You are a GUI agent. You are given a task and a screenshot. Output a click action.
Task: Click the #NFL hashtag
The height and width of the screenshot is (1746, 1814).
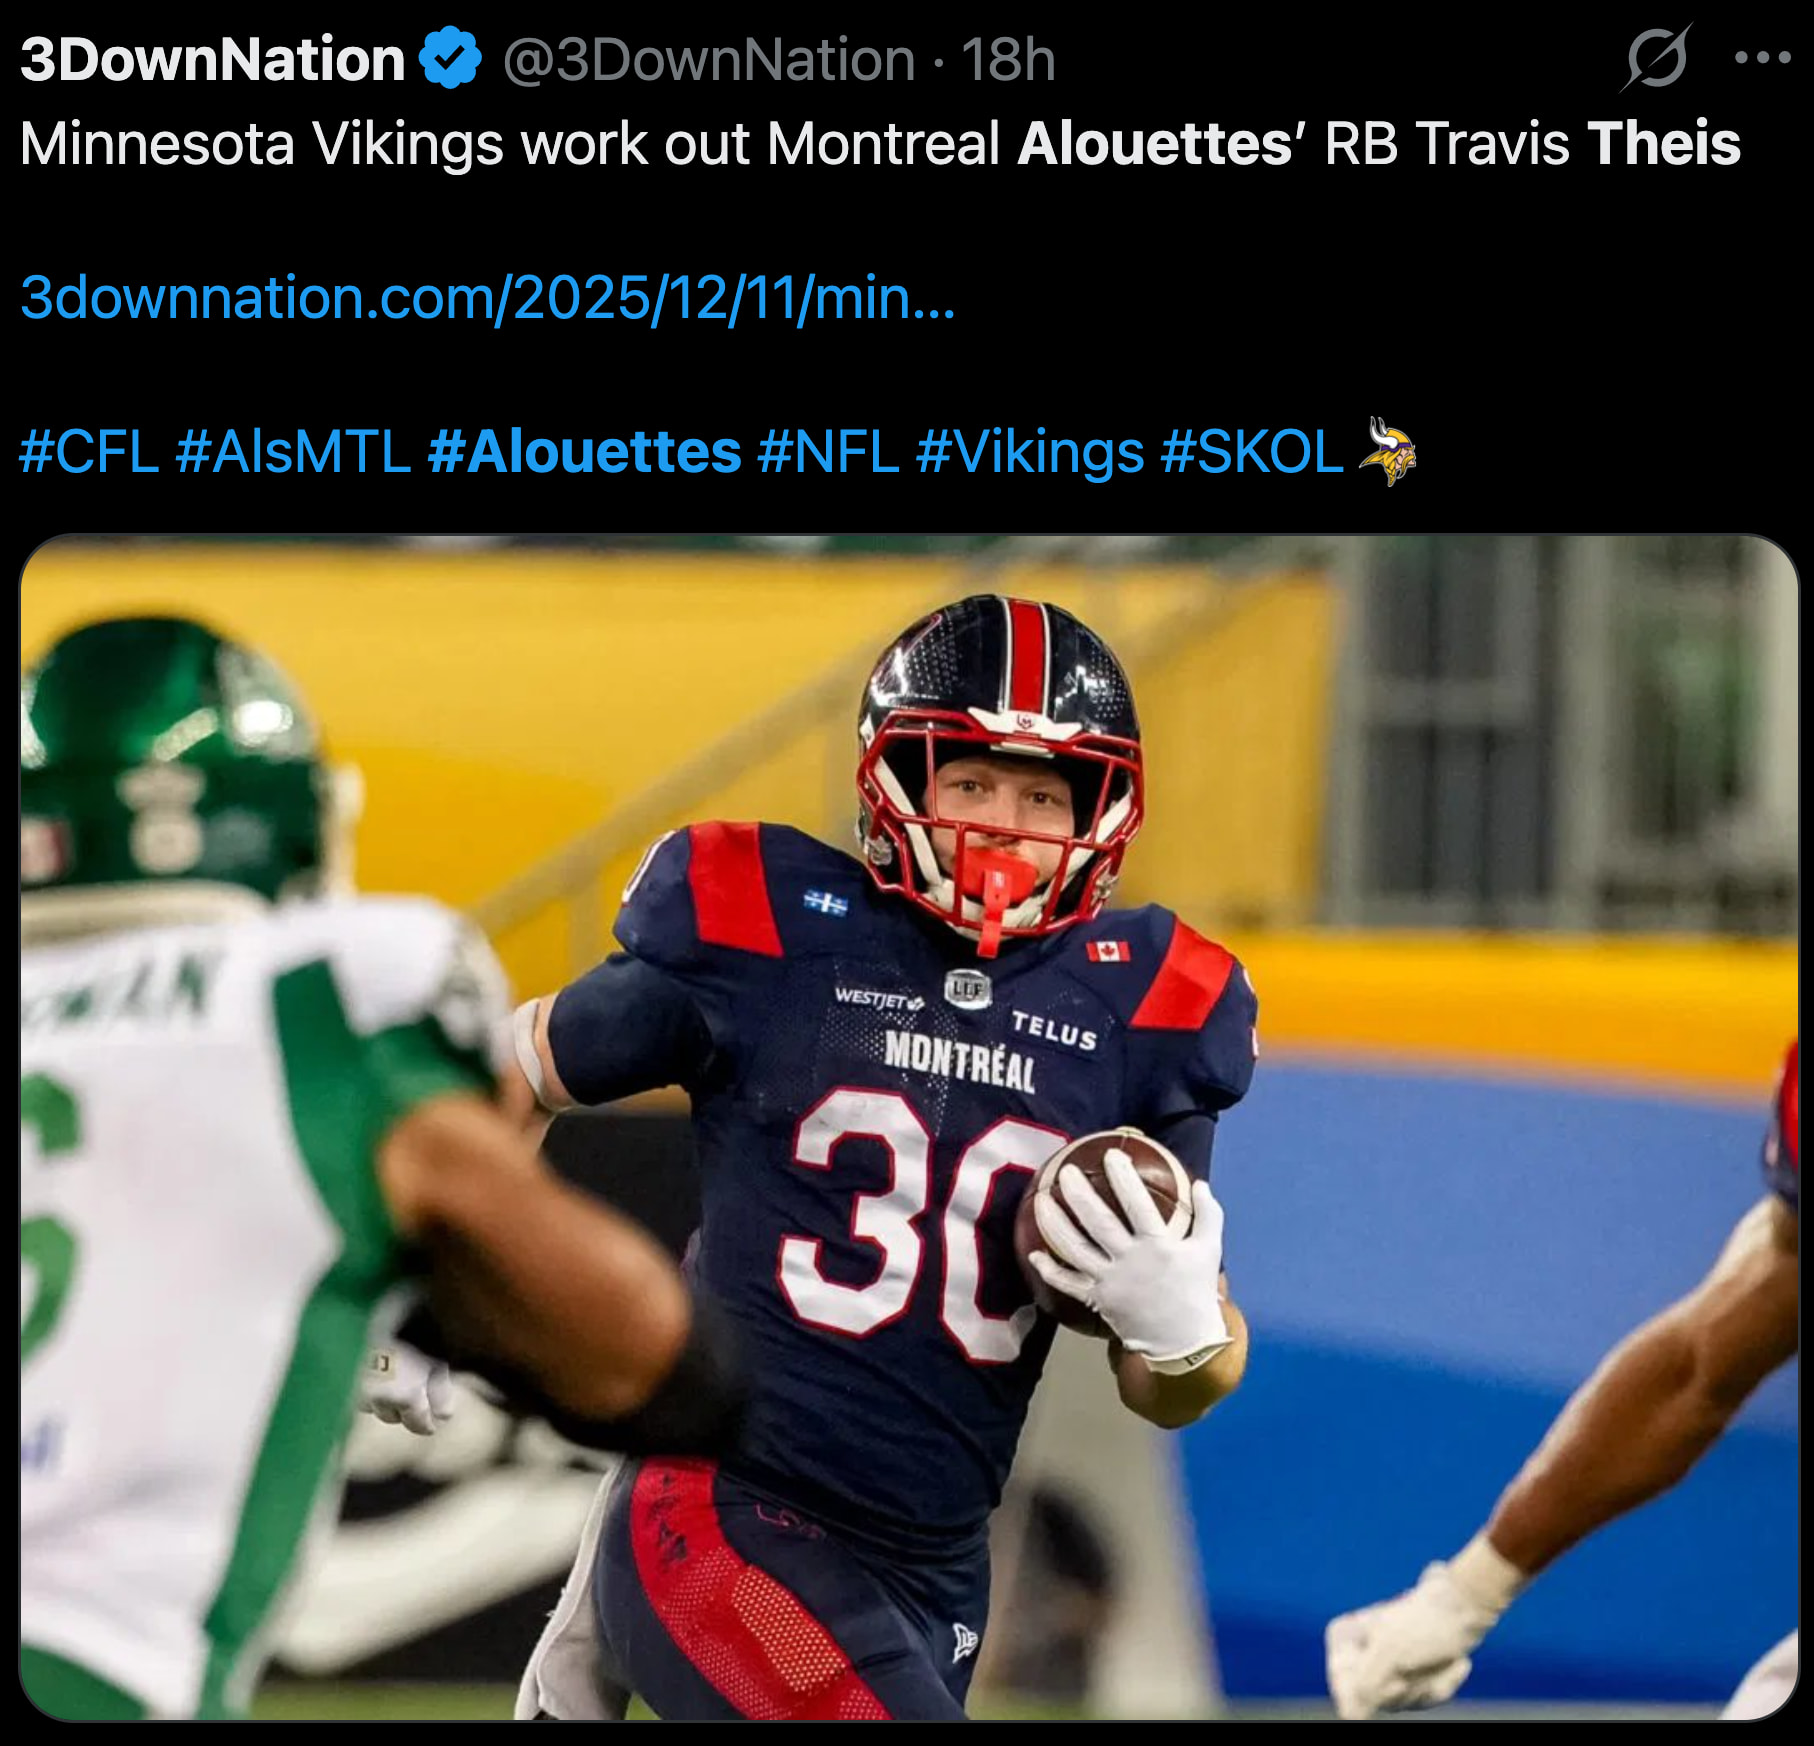pos(828,451)
